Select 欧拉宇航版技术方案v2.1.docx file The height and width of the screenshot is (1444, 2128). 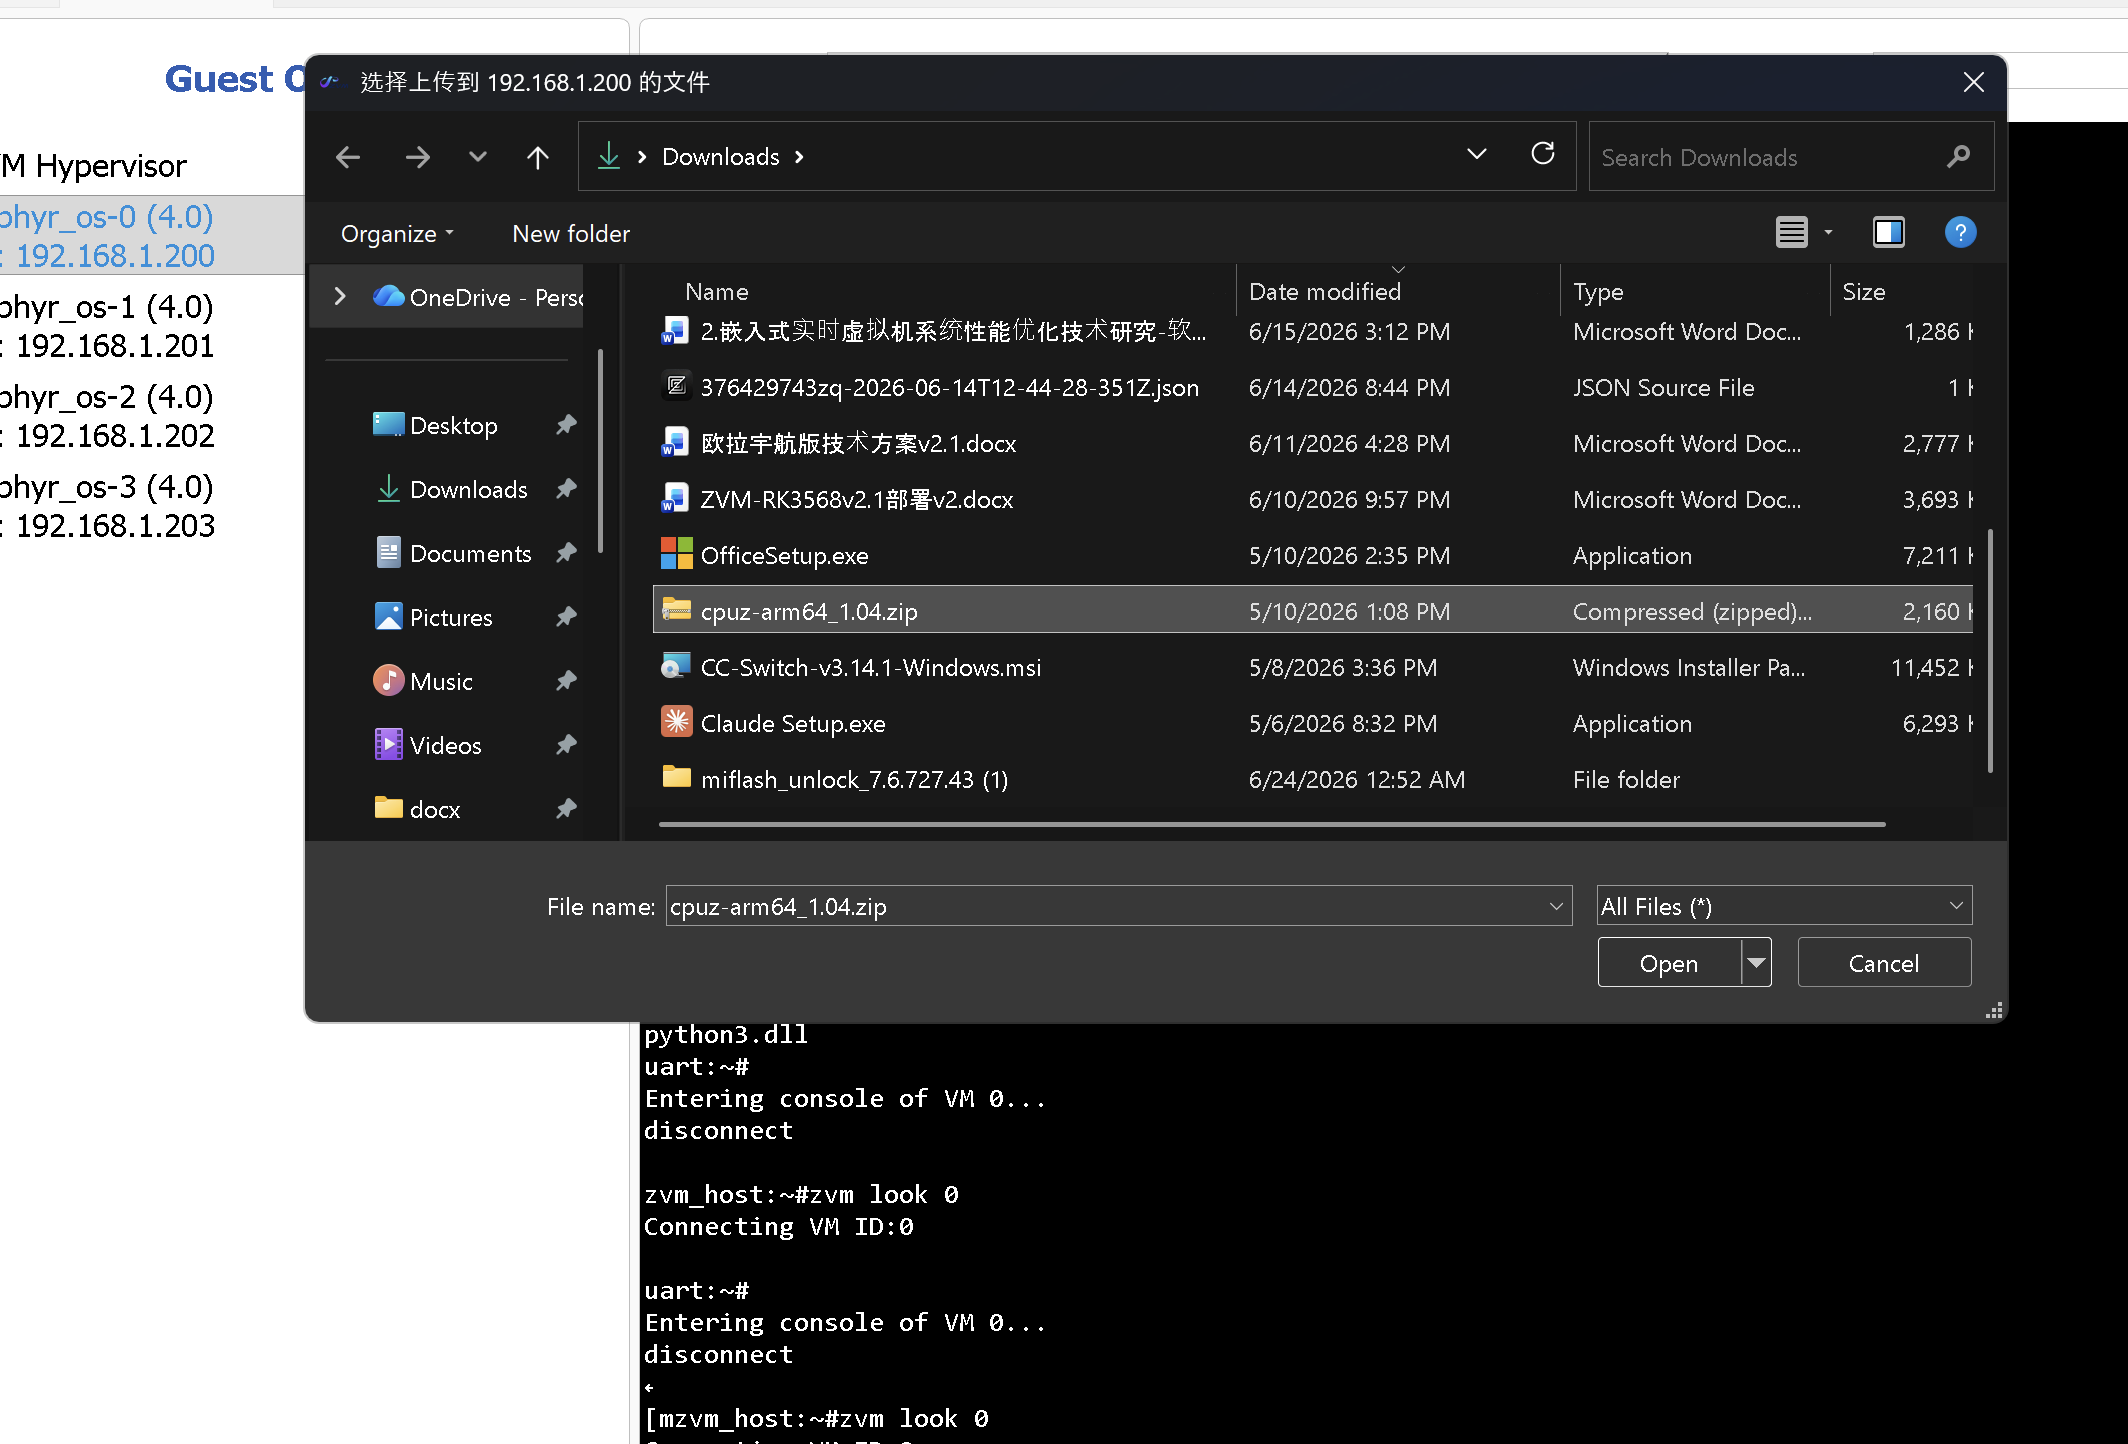tap(1313, 443)
